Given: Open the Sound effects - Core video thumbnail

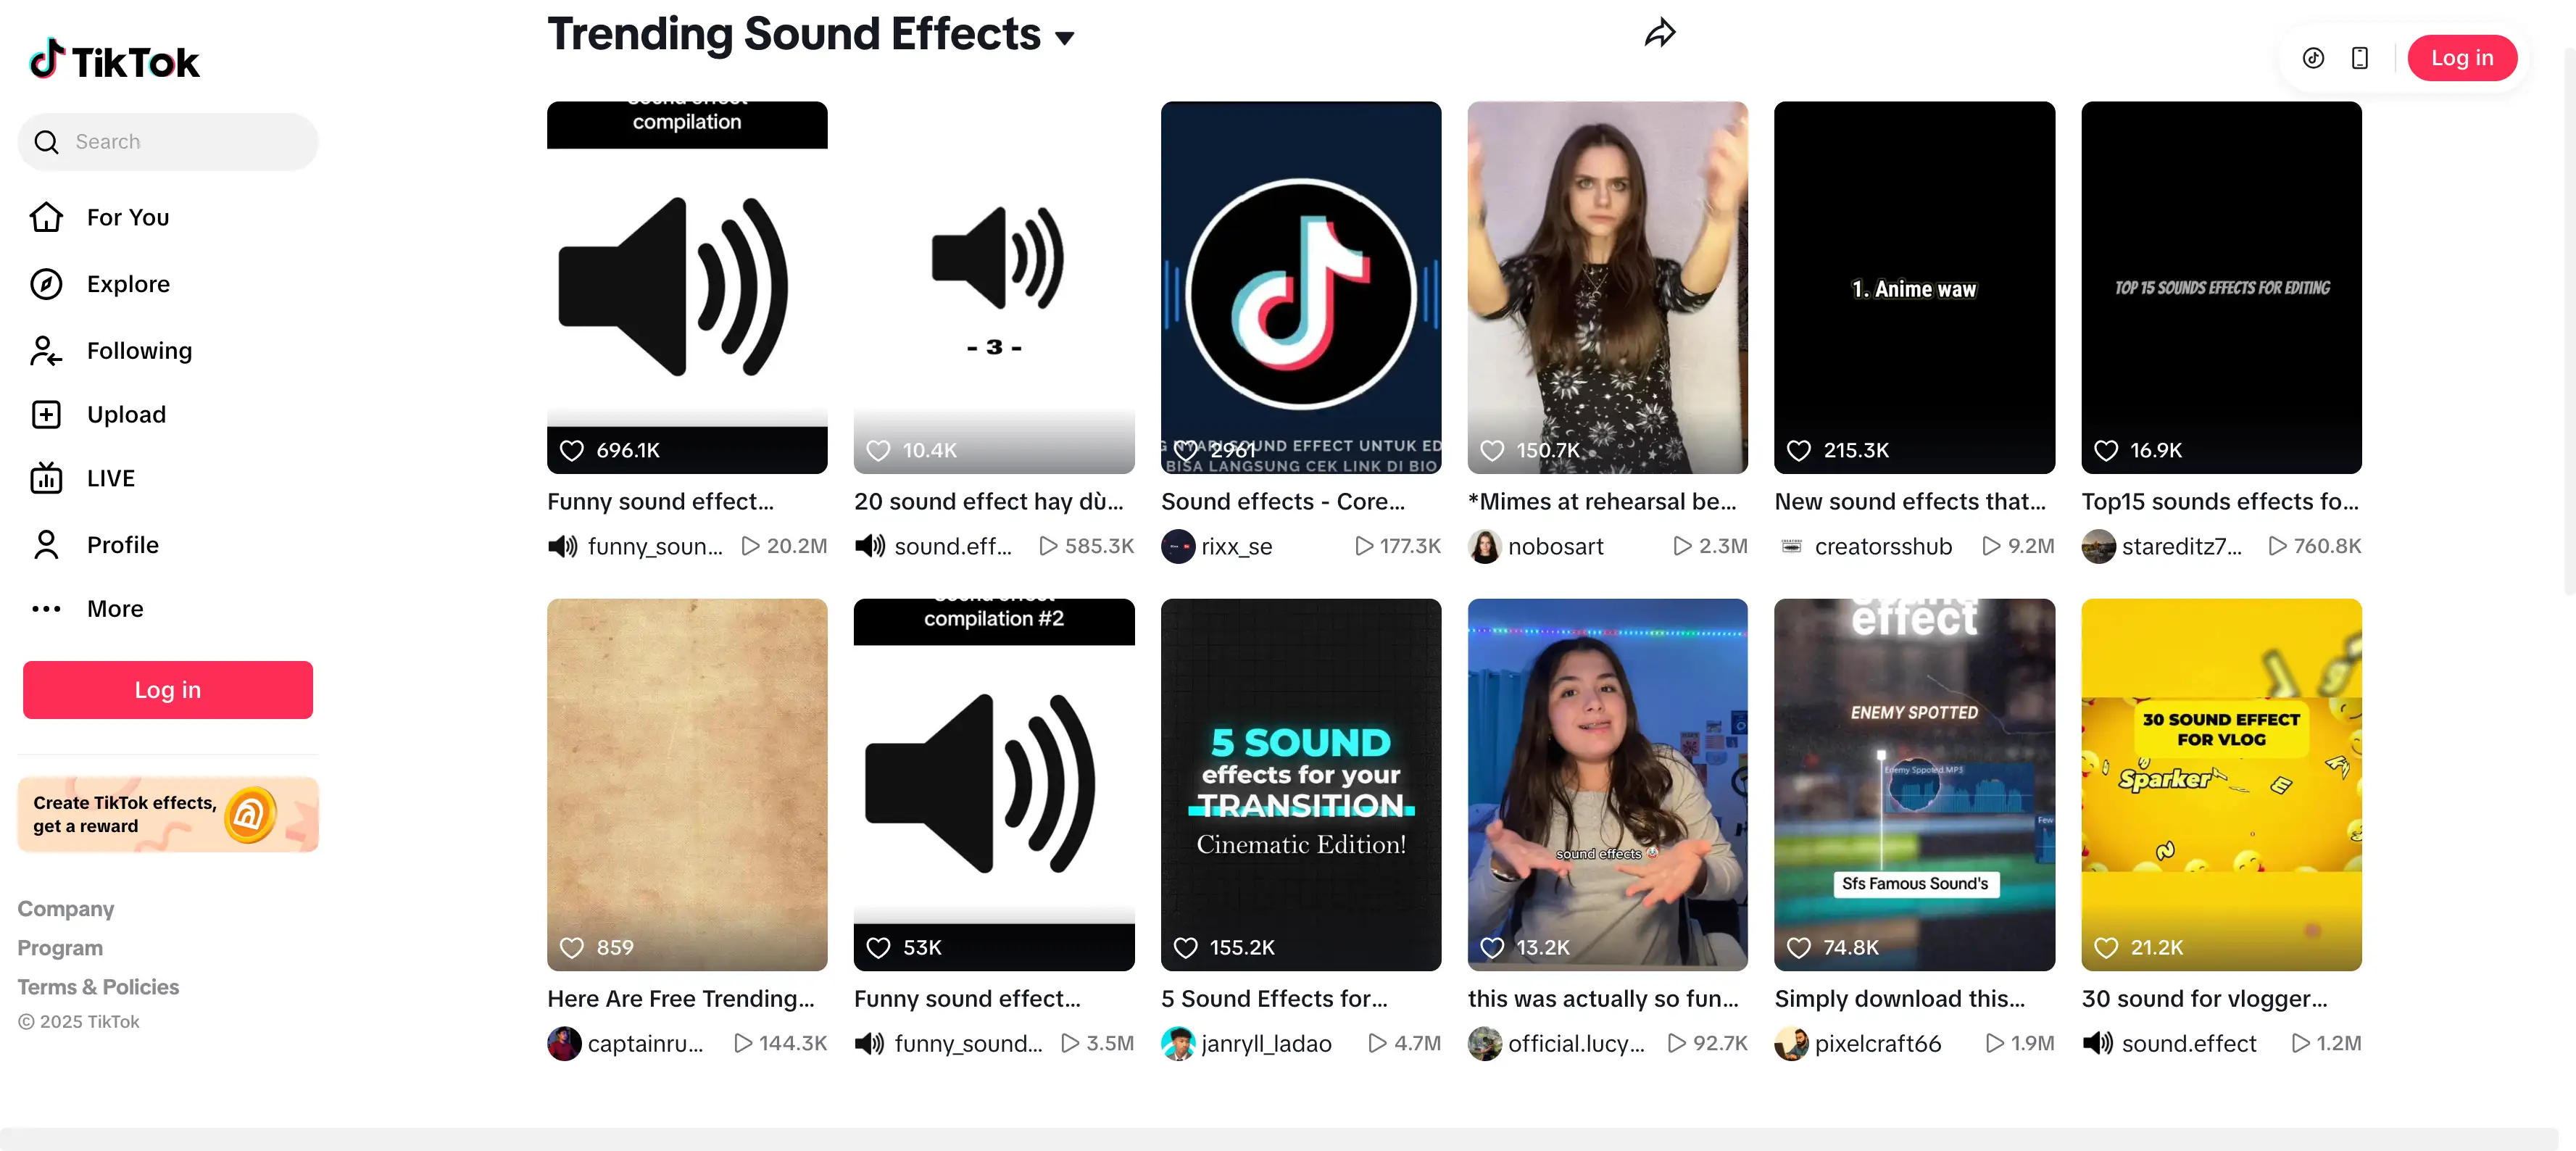Looking at the screenshot, I should [x=1301, y=287].
